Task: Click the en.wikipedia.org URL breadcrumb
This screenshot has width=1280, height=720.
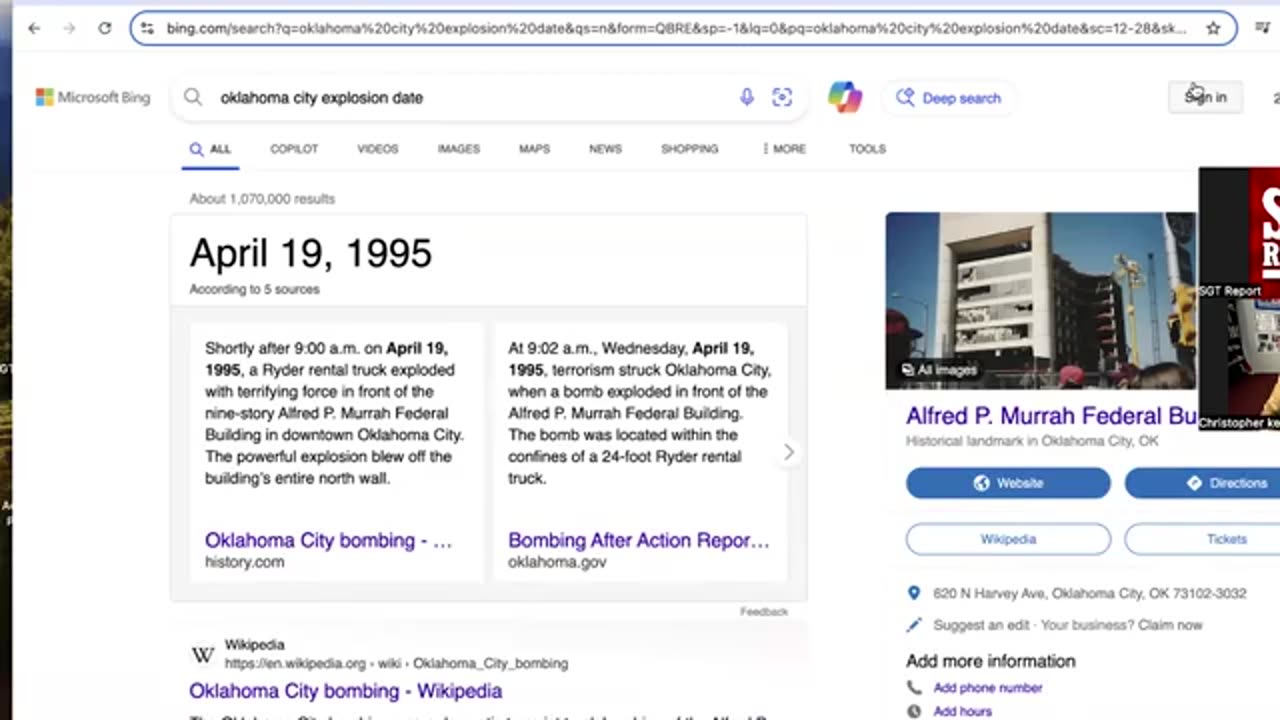Action: pos(396,663)
